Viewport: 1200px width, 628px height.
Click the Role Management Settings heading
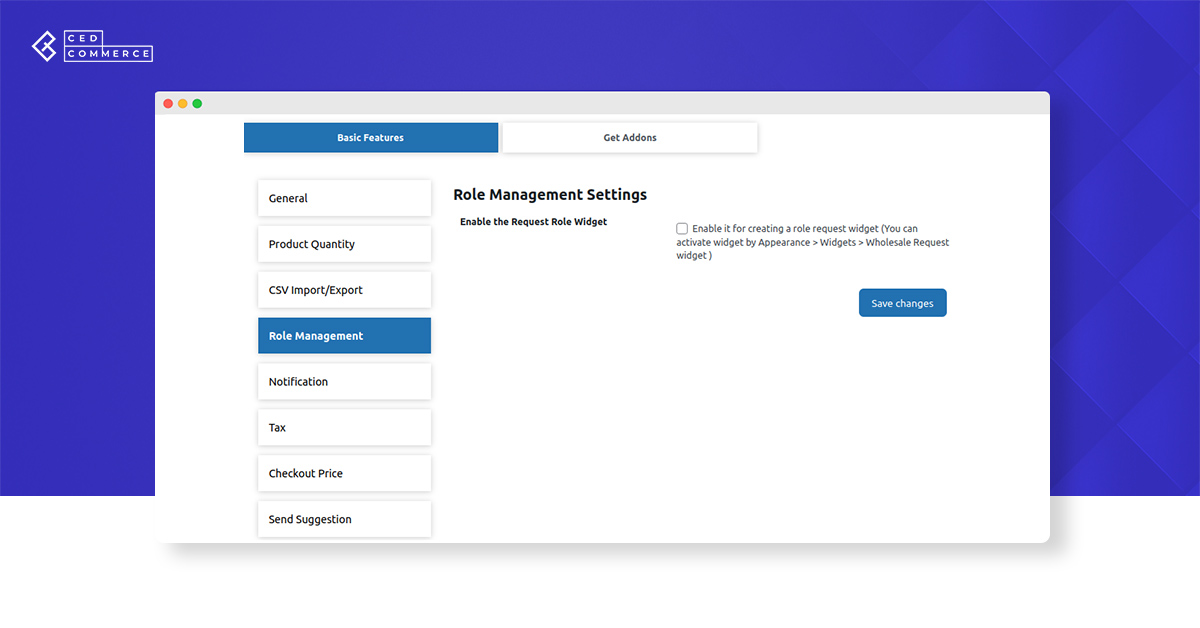pyautogui.click(x=550, y=195)
